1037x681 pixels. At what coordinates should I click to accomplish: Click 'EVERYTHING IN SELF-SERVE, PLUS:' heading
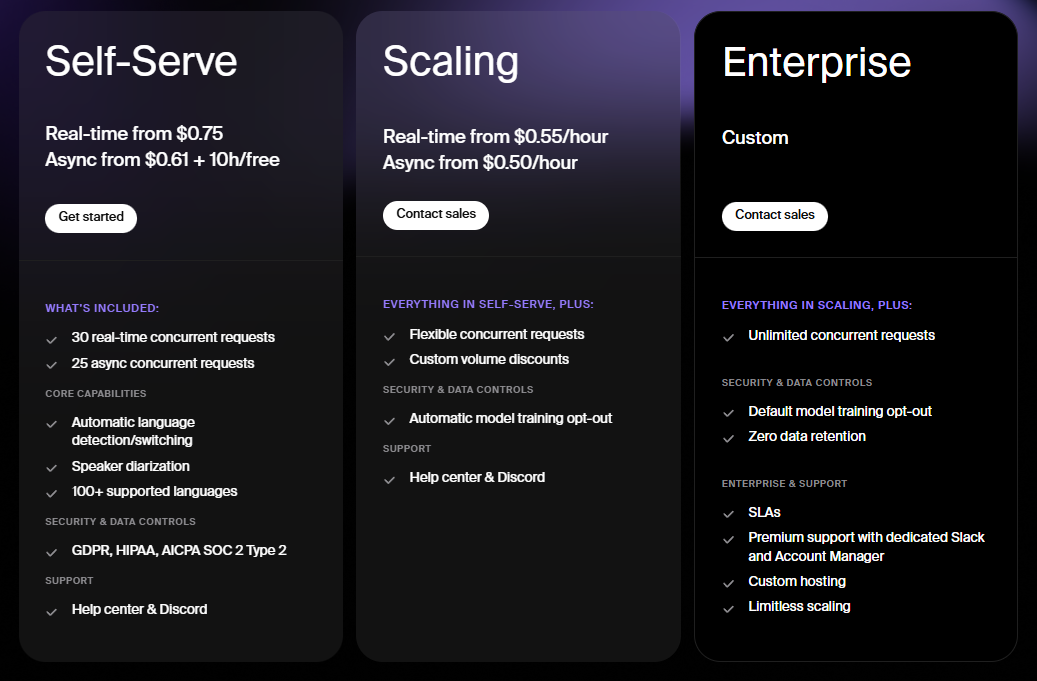[x=488, y=304]
